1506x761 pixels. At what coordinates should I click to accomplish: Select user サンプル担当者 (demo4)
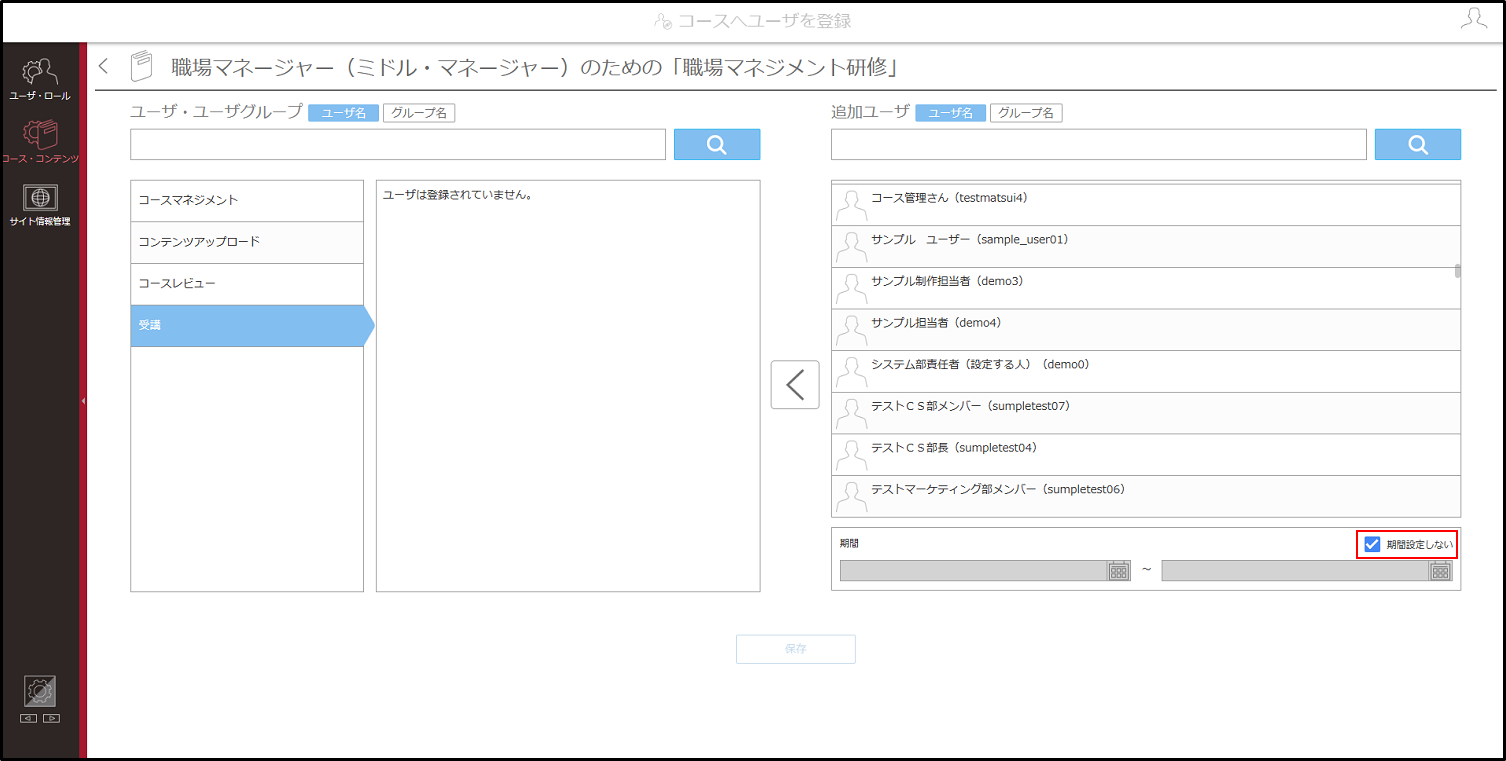[x=1146, y=330]
